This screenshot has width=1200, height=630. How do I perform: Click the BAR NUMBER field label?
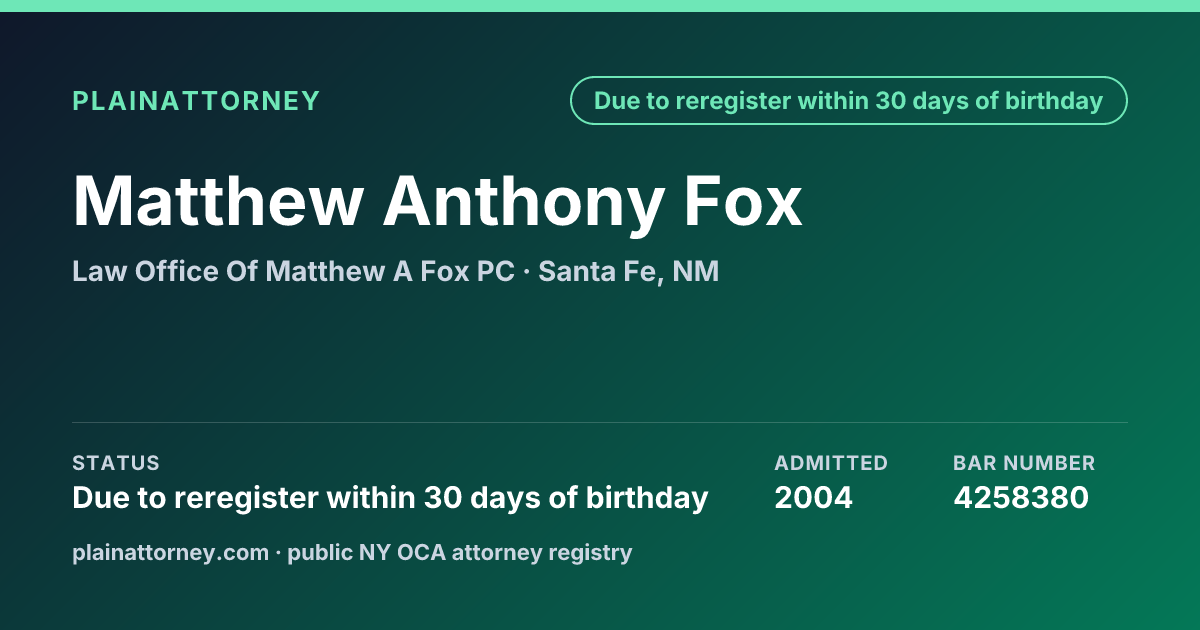[1024, 463]
